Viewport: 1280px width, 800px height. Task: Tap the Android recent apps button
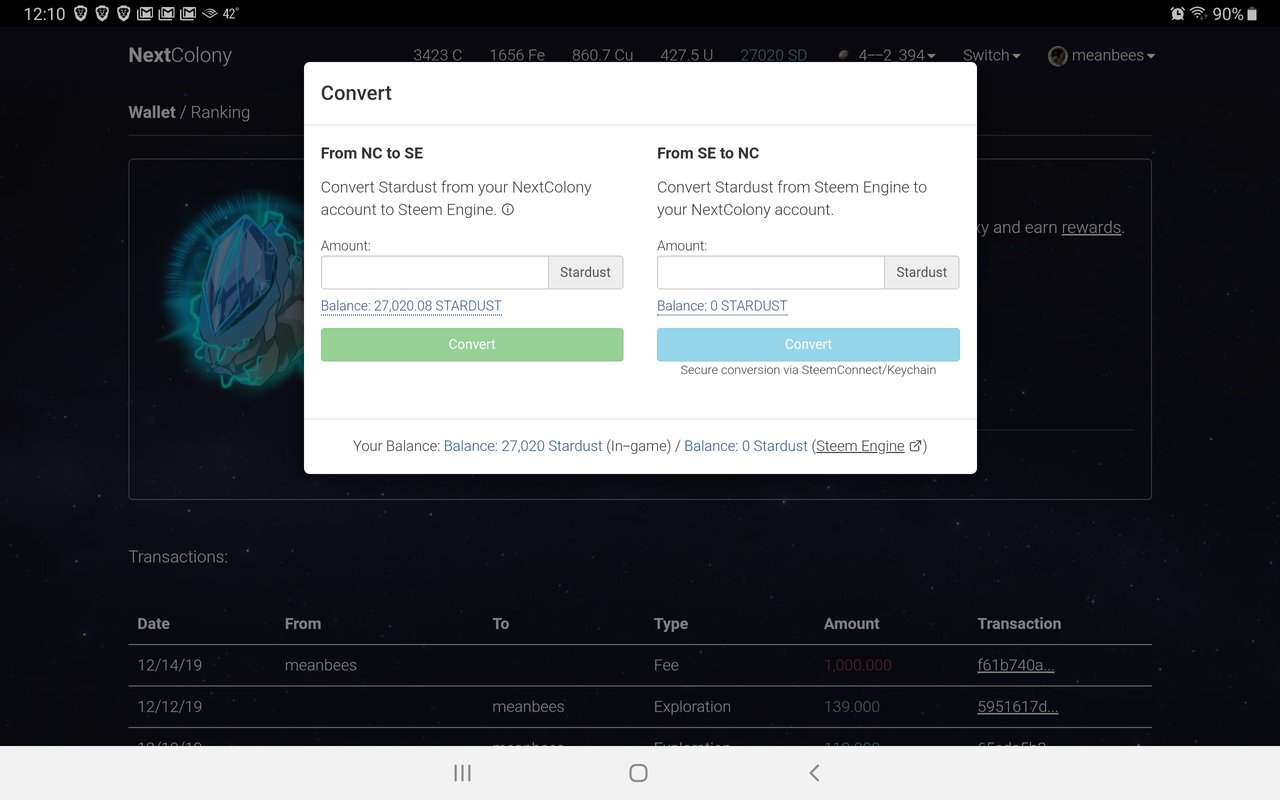[462, 773]
